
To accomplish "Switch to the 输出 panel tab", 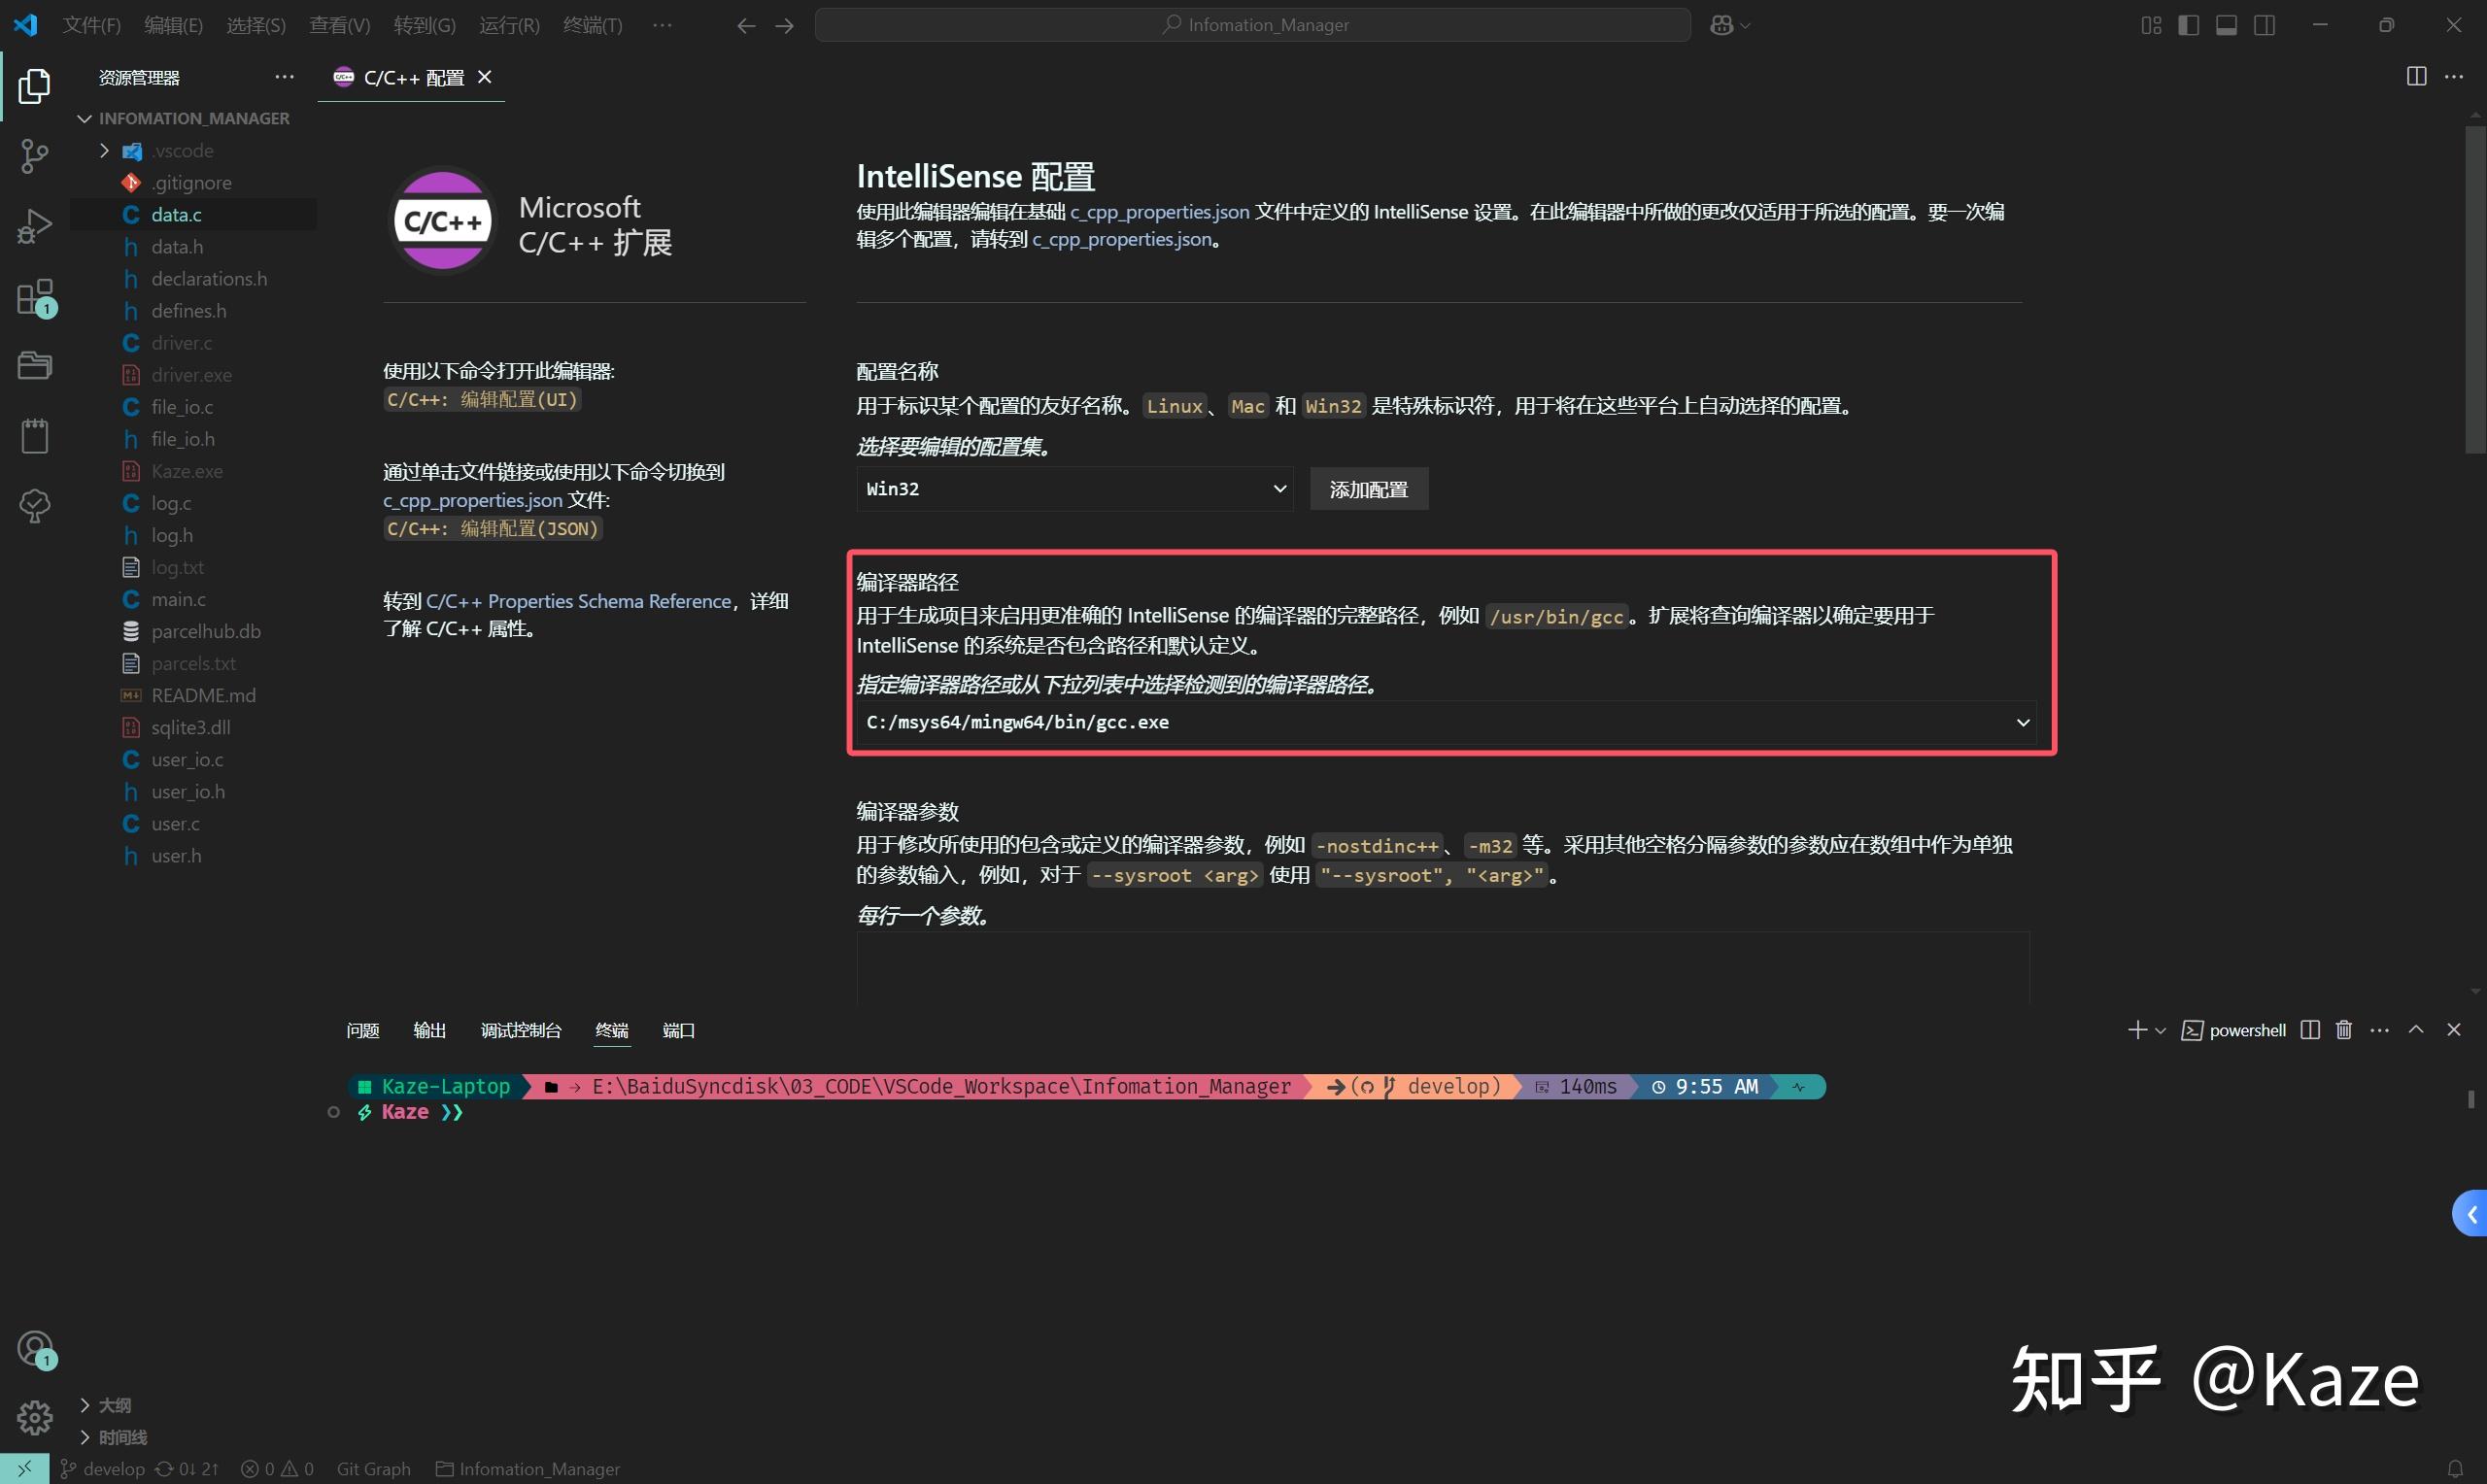I will pos(430,1030).
